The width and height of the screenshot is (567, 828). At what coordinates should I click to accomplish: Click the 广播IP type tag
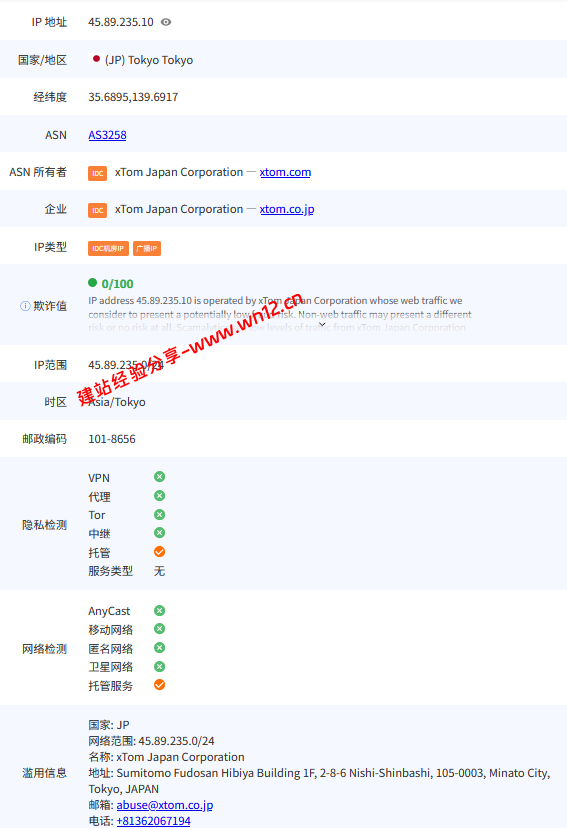click(x=147, y=248)
